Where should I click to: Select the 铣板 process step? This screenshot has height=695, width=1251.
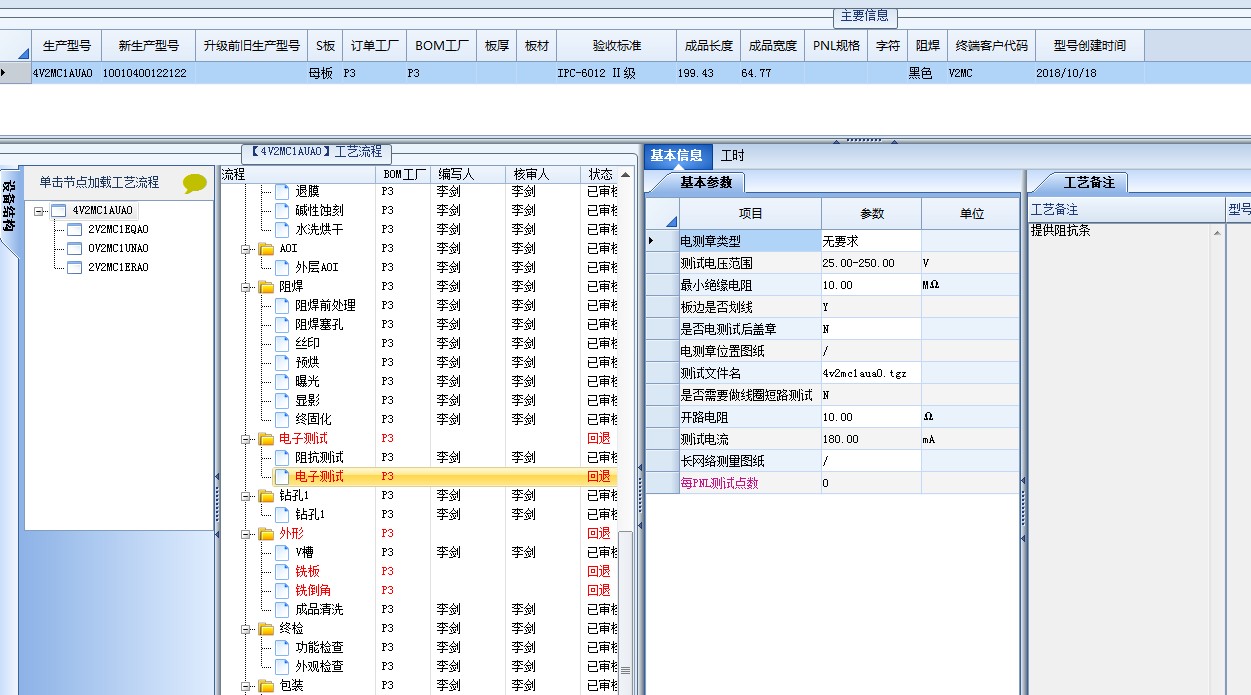(307, 571)
